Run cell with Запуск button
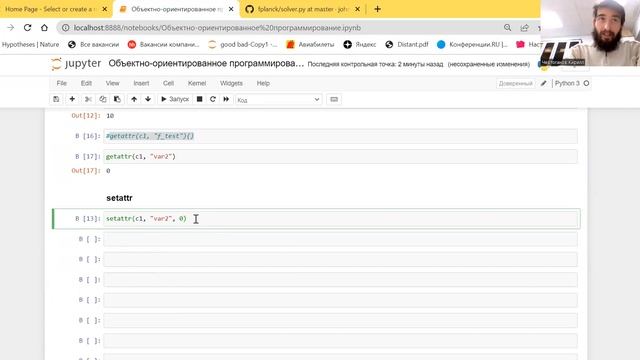Image resolution: width=640 pixels, height=360 pixels. (x=175, y=99)
